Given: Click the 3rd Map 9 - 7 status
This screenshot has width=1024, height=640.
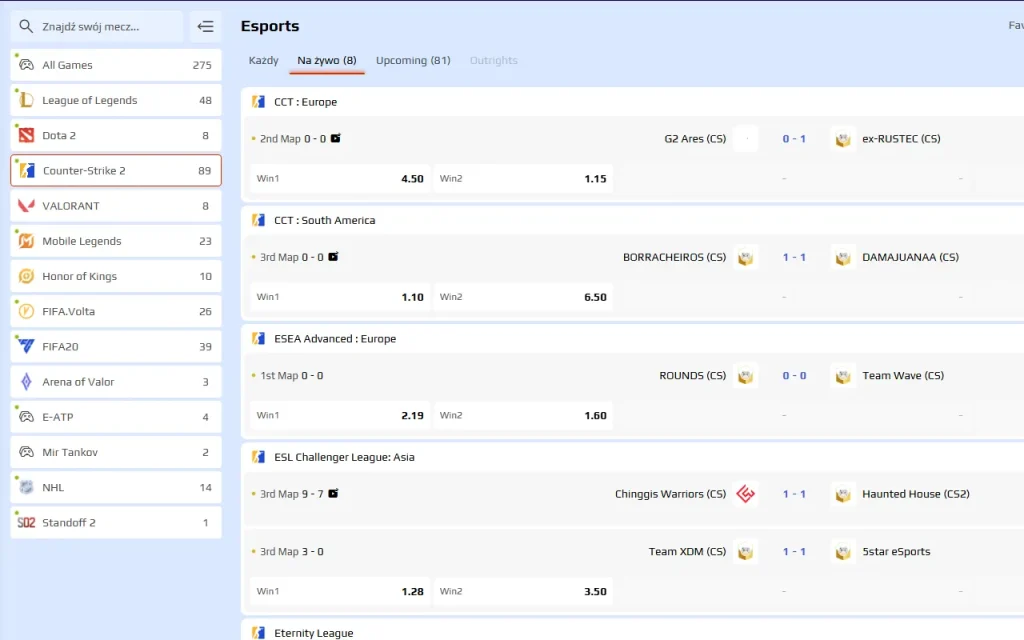Looking at the screenshot, I should pos(291,494).
